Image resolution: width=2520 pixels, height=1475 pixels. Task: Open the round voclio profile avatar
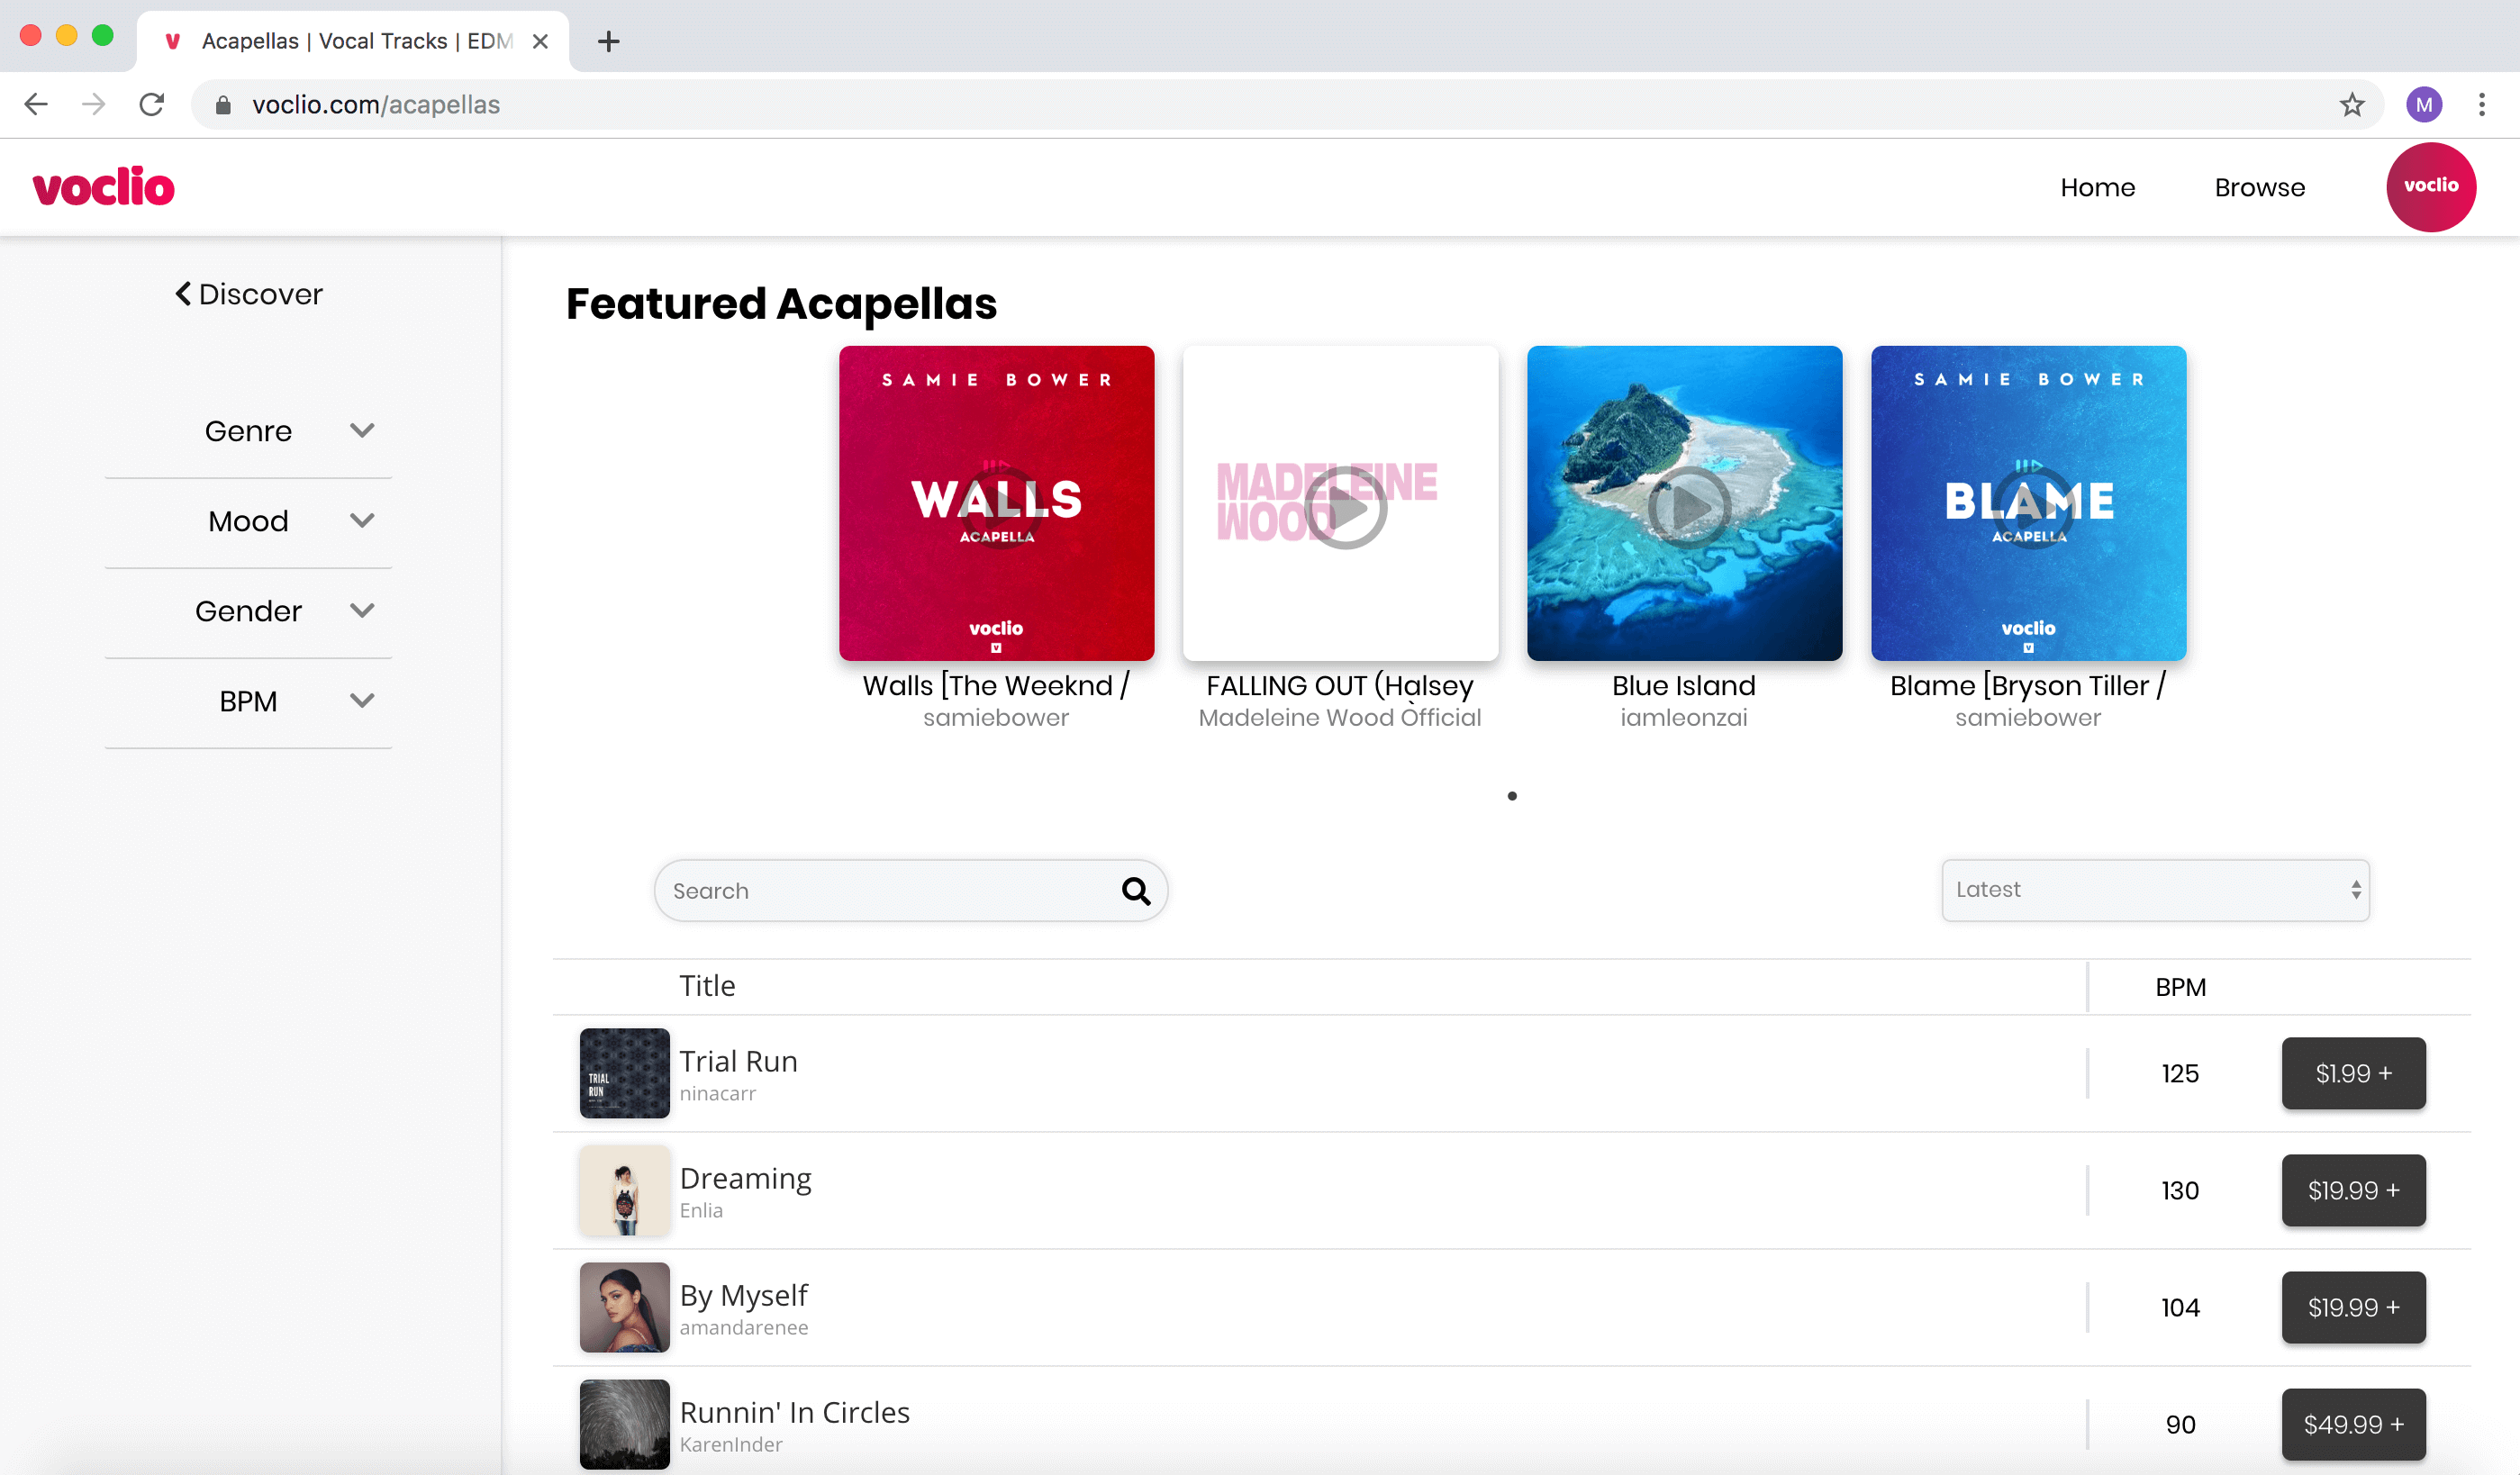point(2430,187)
